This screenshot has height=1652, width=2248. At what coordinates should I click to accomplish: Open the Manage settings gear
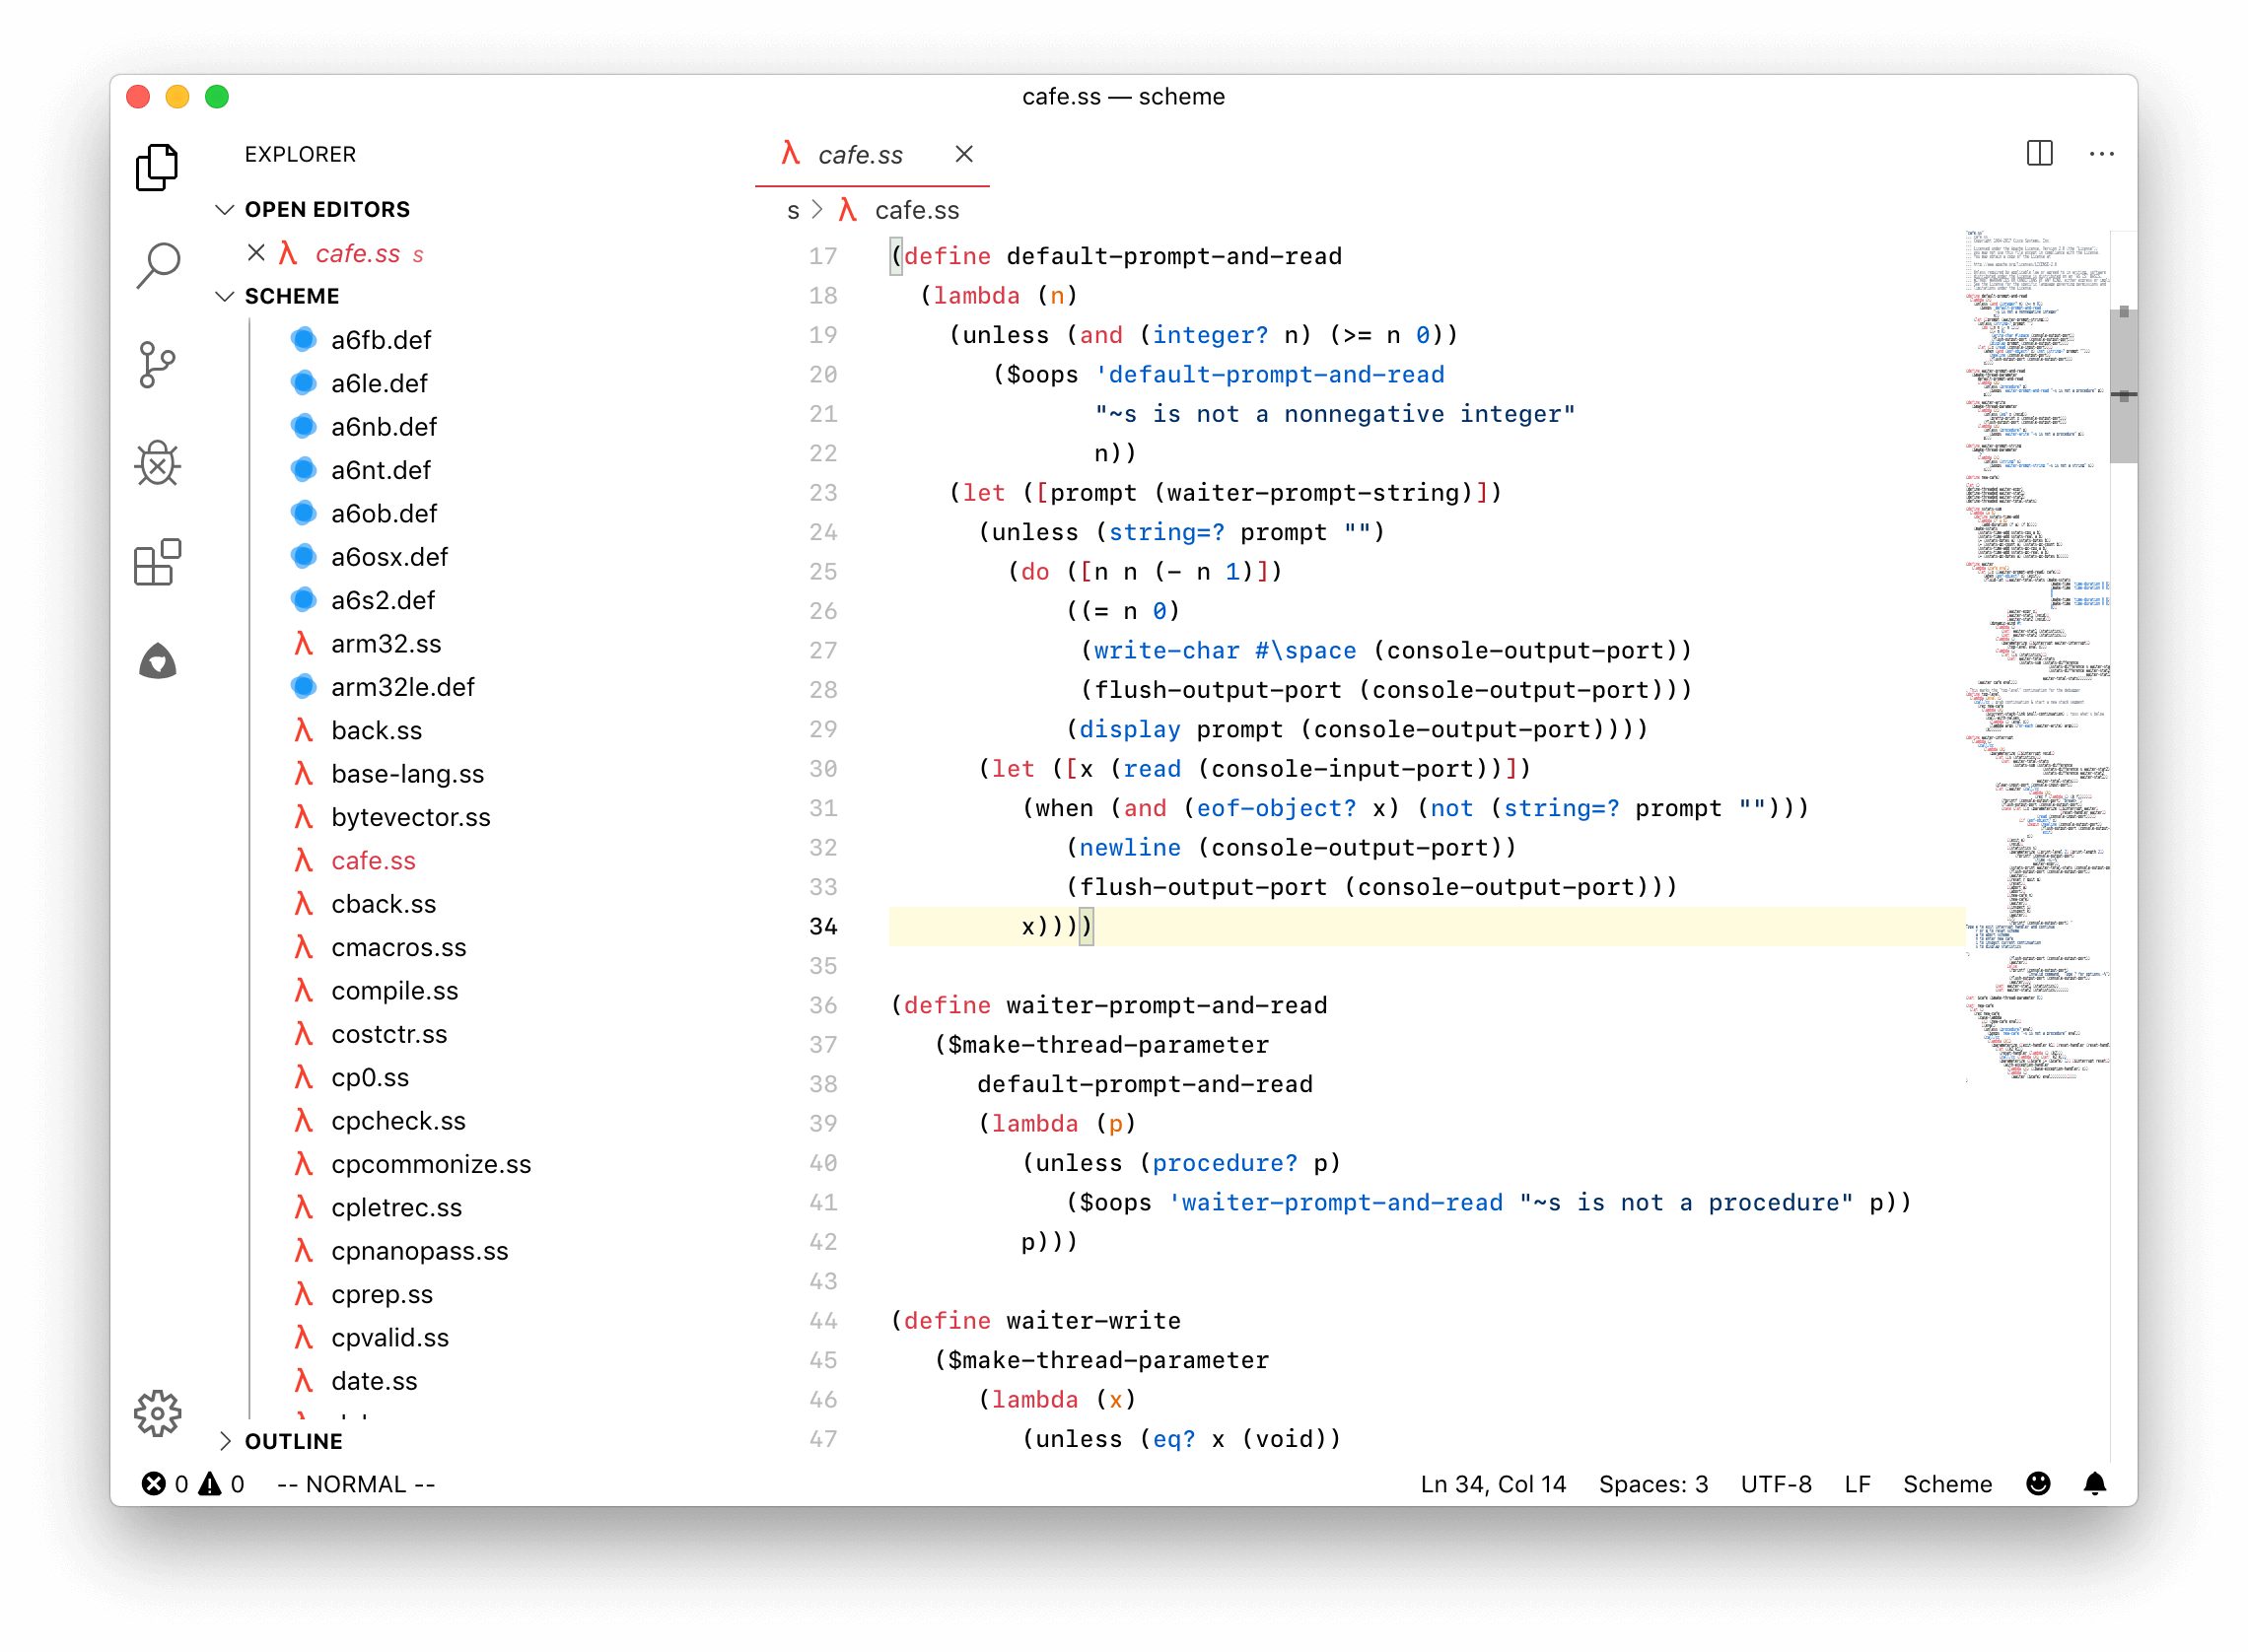tap(157, 1414)
